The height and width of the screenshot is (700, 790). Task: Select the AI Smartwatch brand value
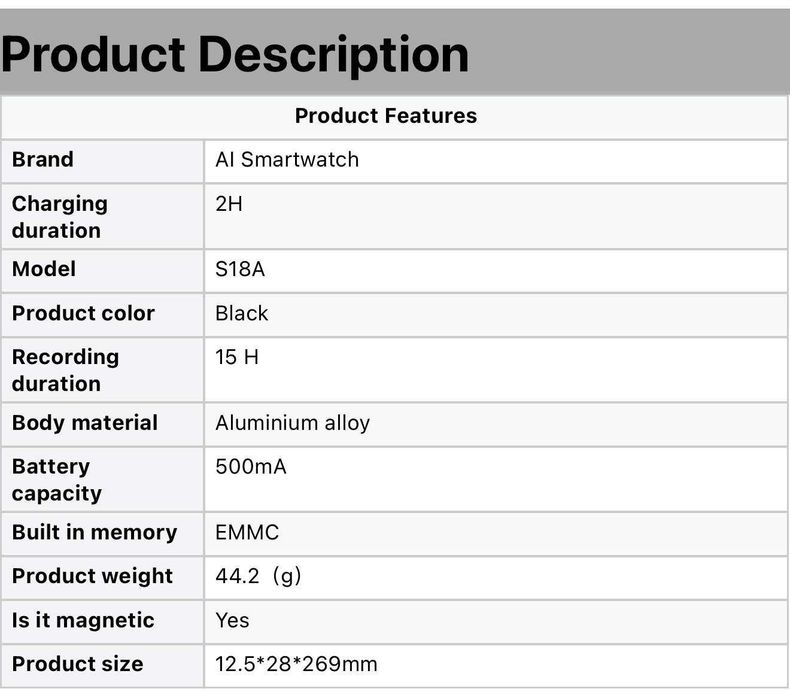coord(287,160)
